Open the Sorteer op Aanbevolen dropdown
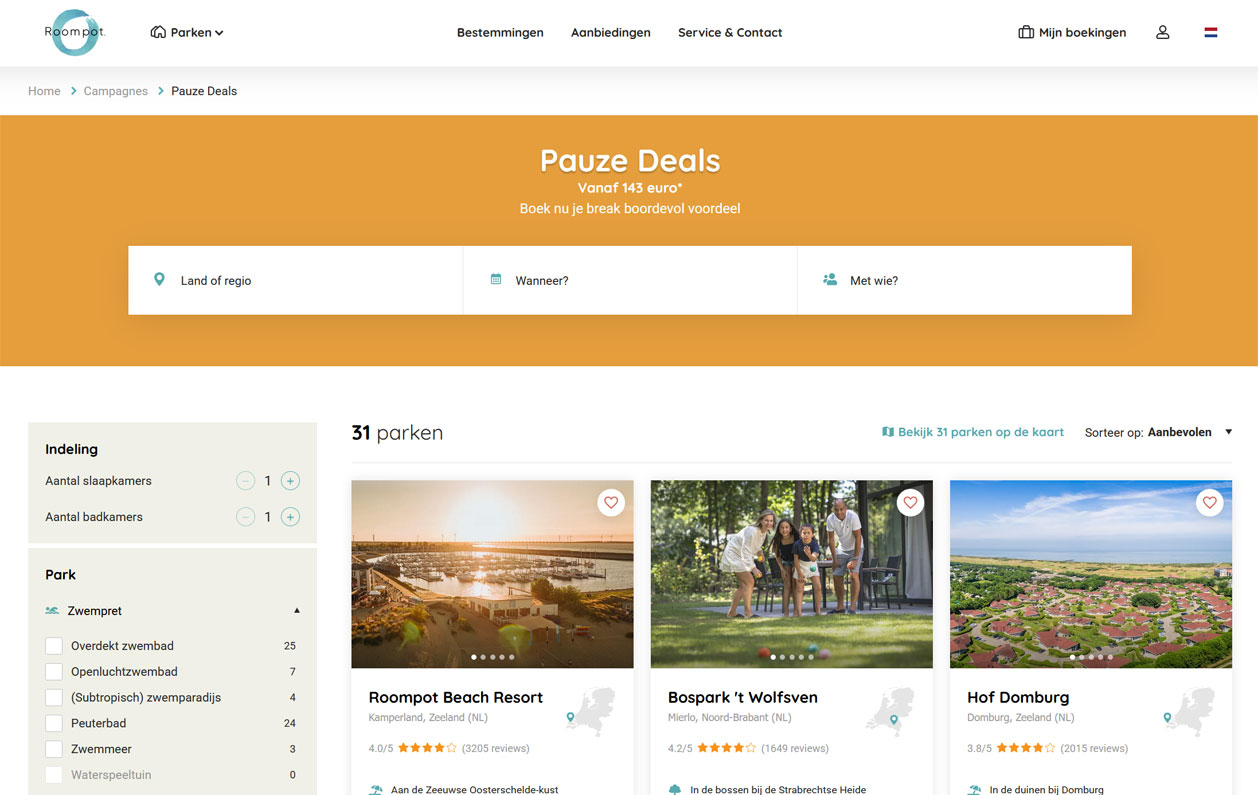 point(1159,432)
